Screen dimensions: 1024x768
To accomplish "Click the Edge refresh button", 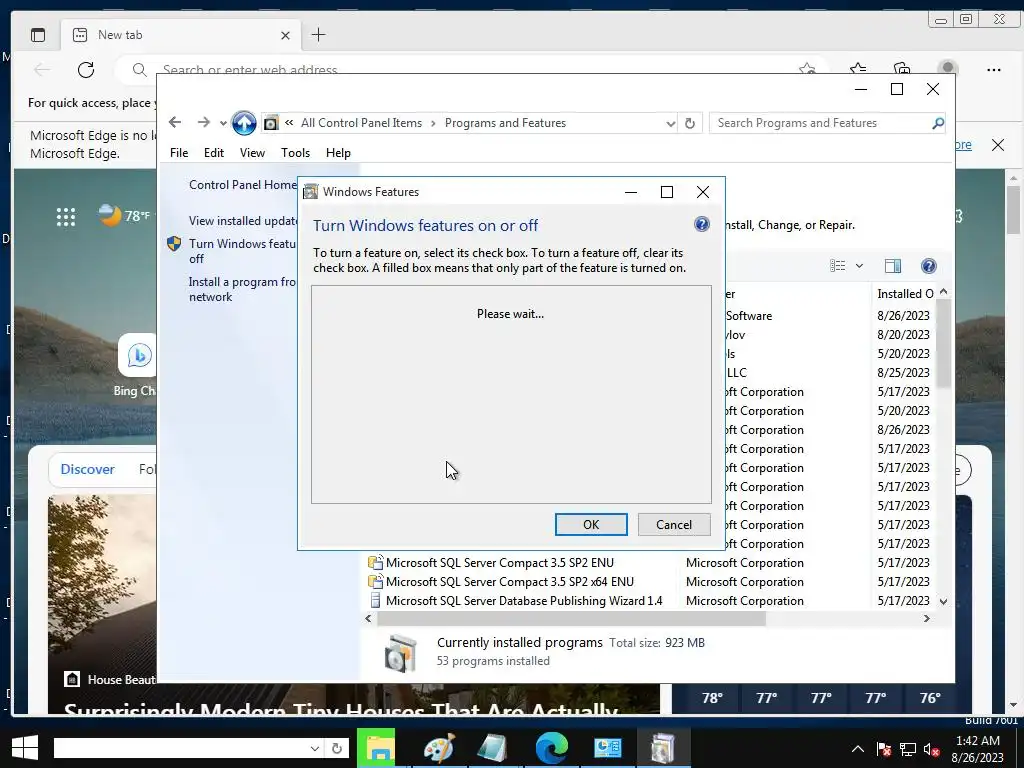I will coord(86,69).
